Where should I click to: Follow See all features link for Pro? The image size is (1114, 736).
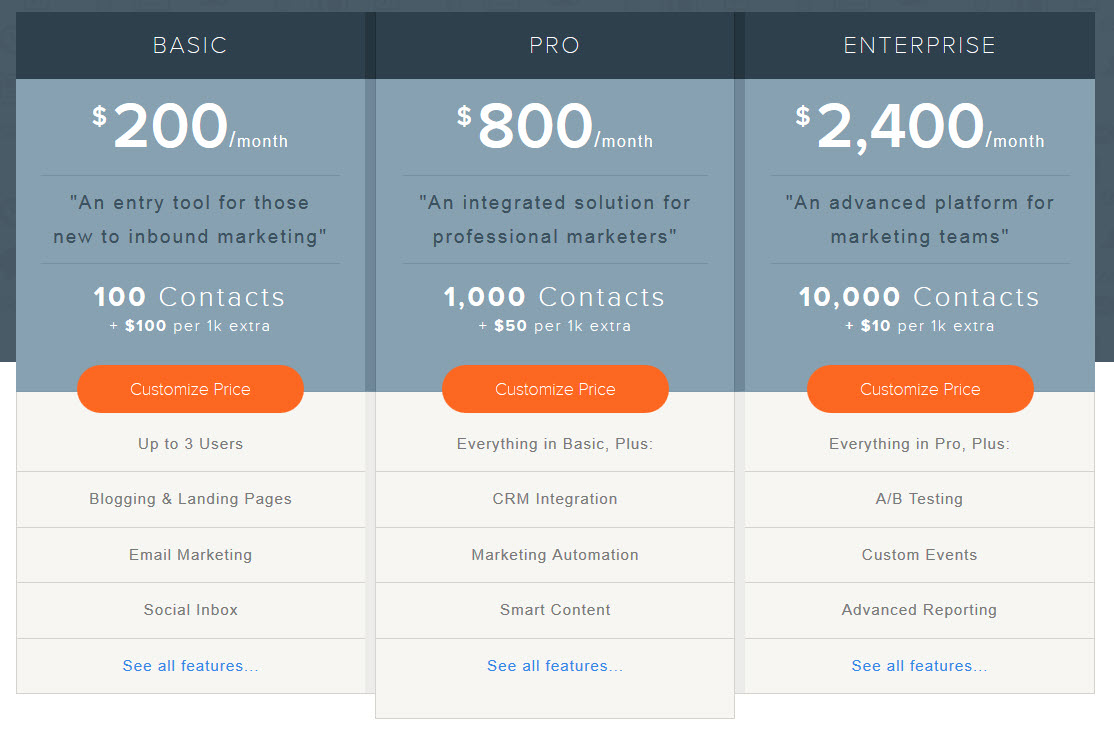[555, 666]
